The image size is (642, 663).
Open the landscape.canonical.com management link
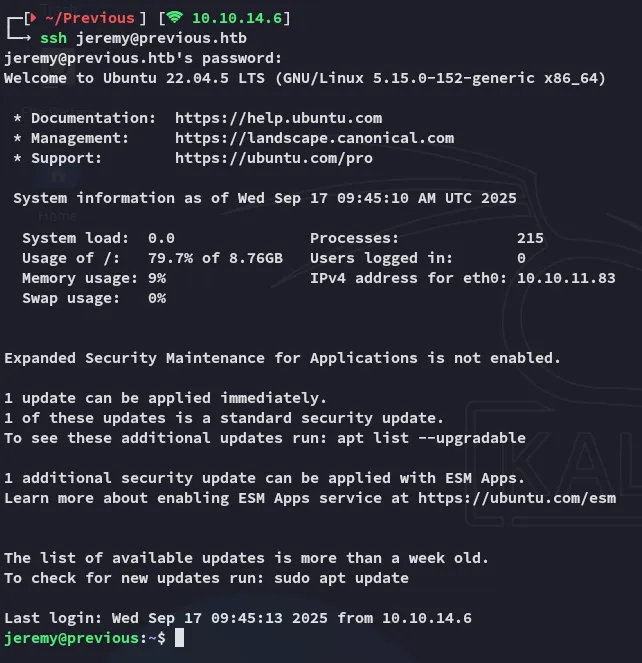[x=314, y=138]
